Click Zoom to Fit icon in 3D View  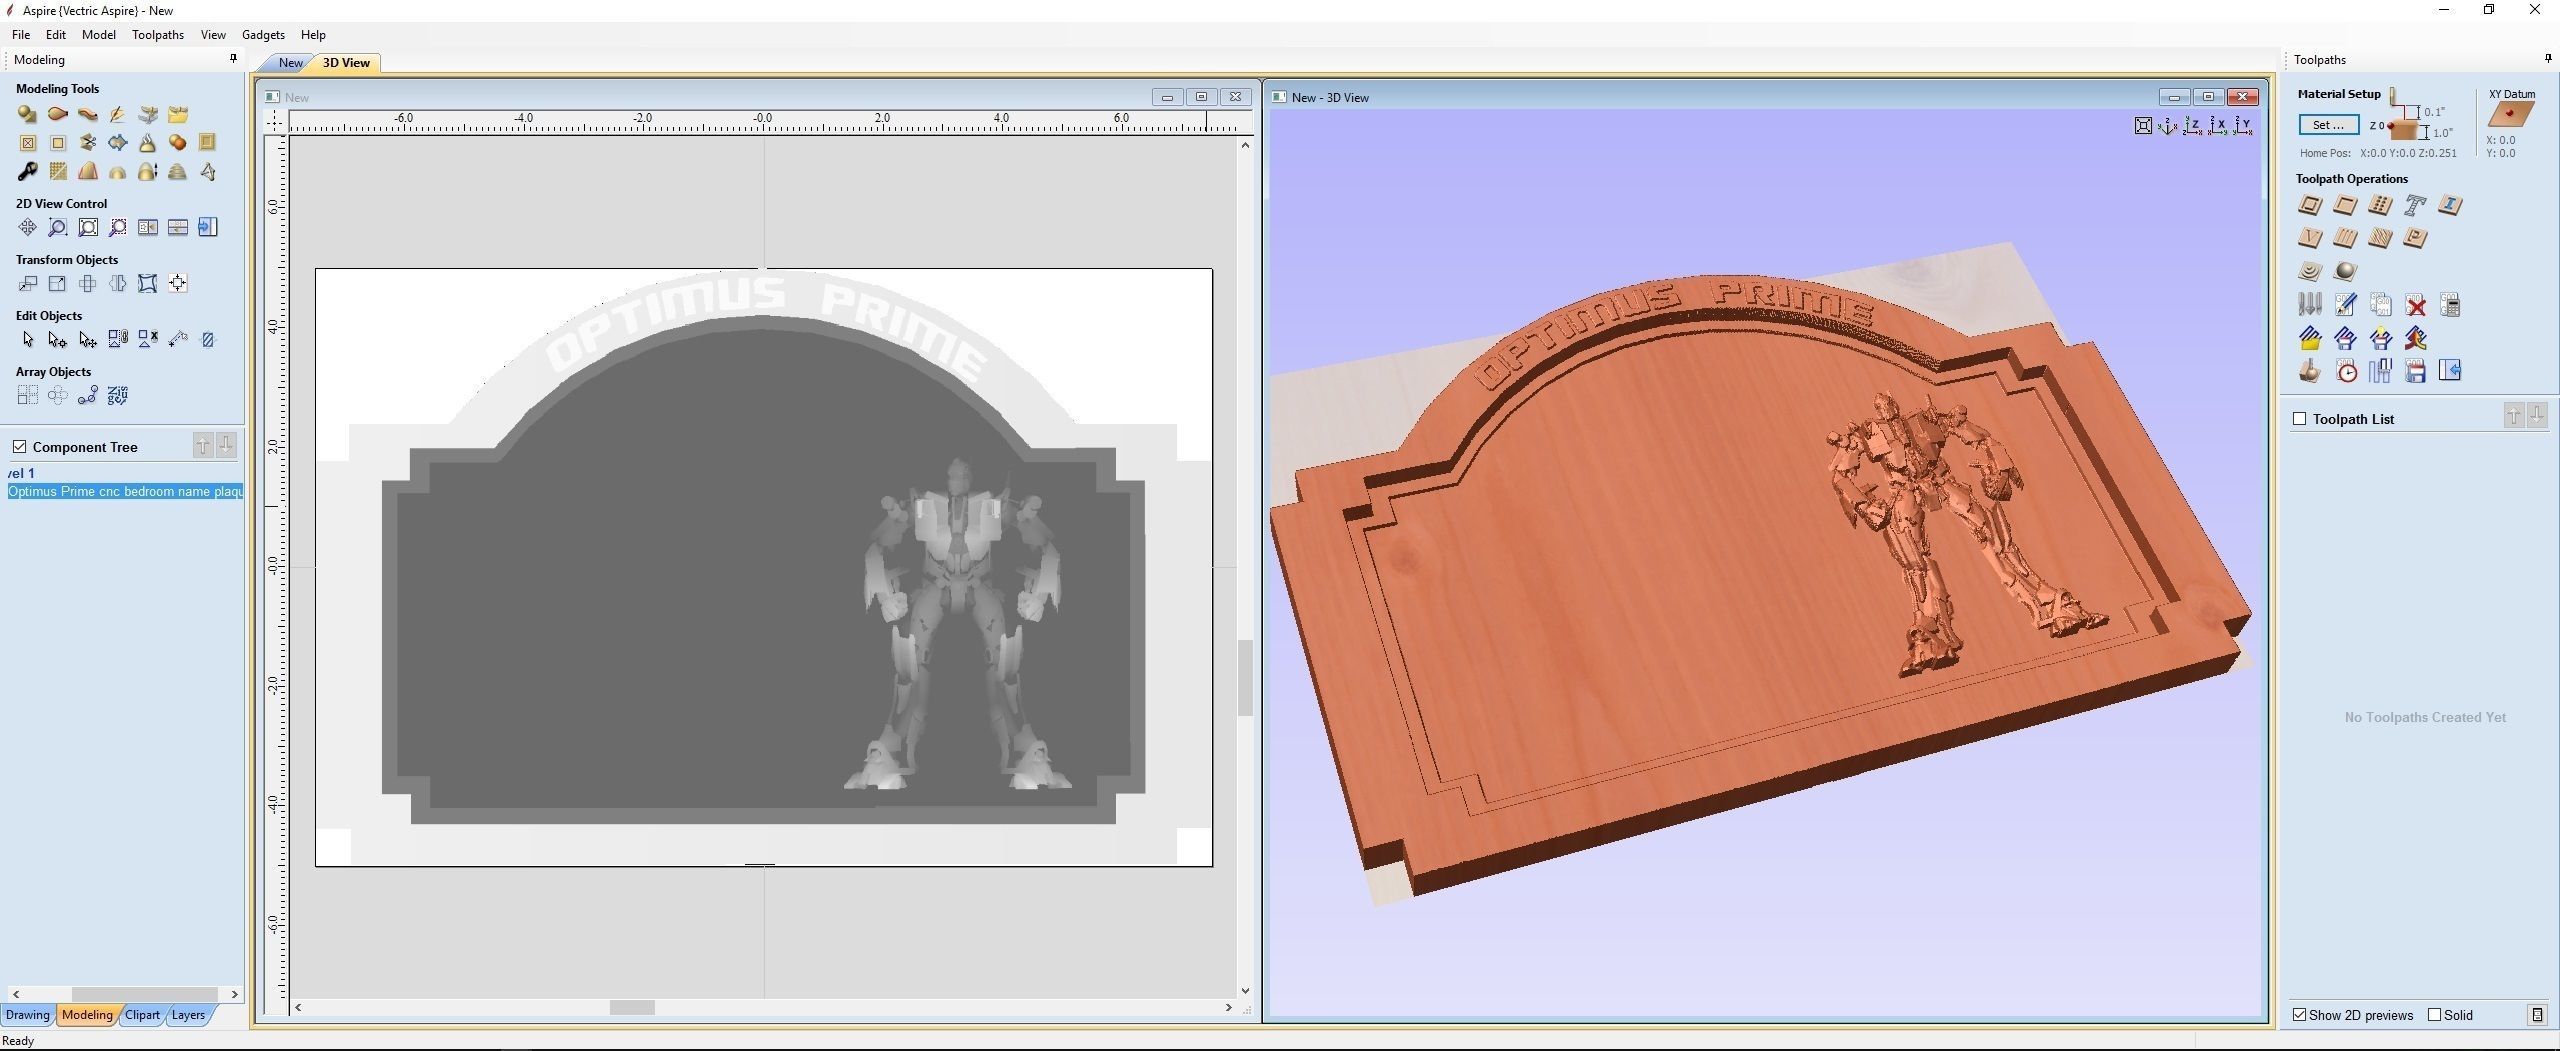[2143, 126]
